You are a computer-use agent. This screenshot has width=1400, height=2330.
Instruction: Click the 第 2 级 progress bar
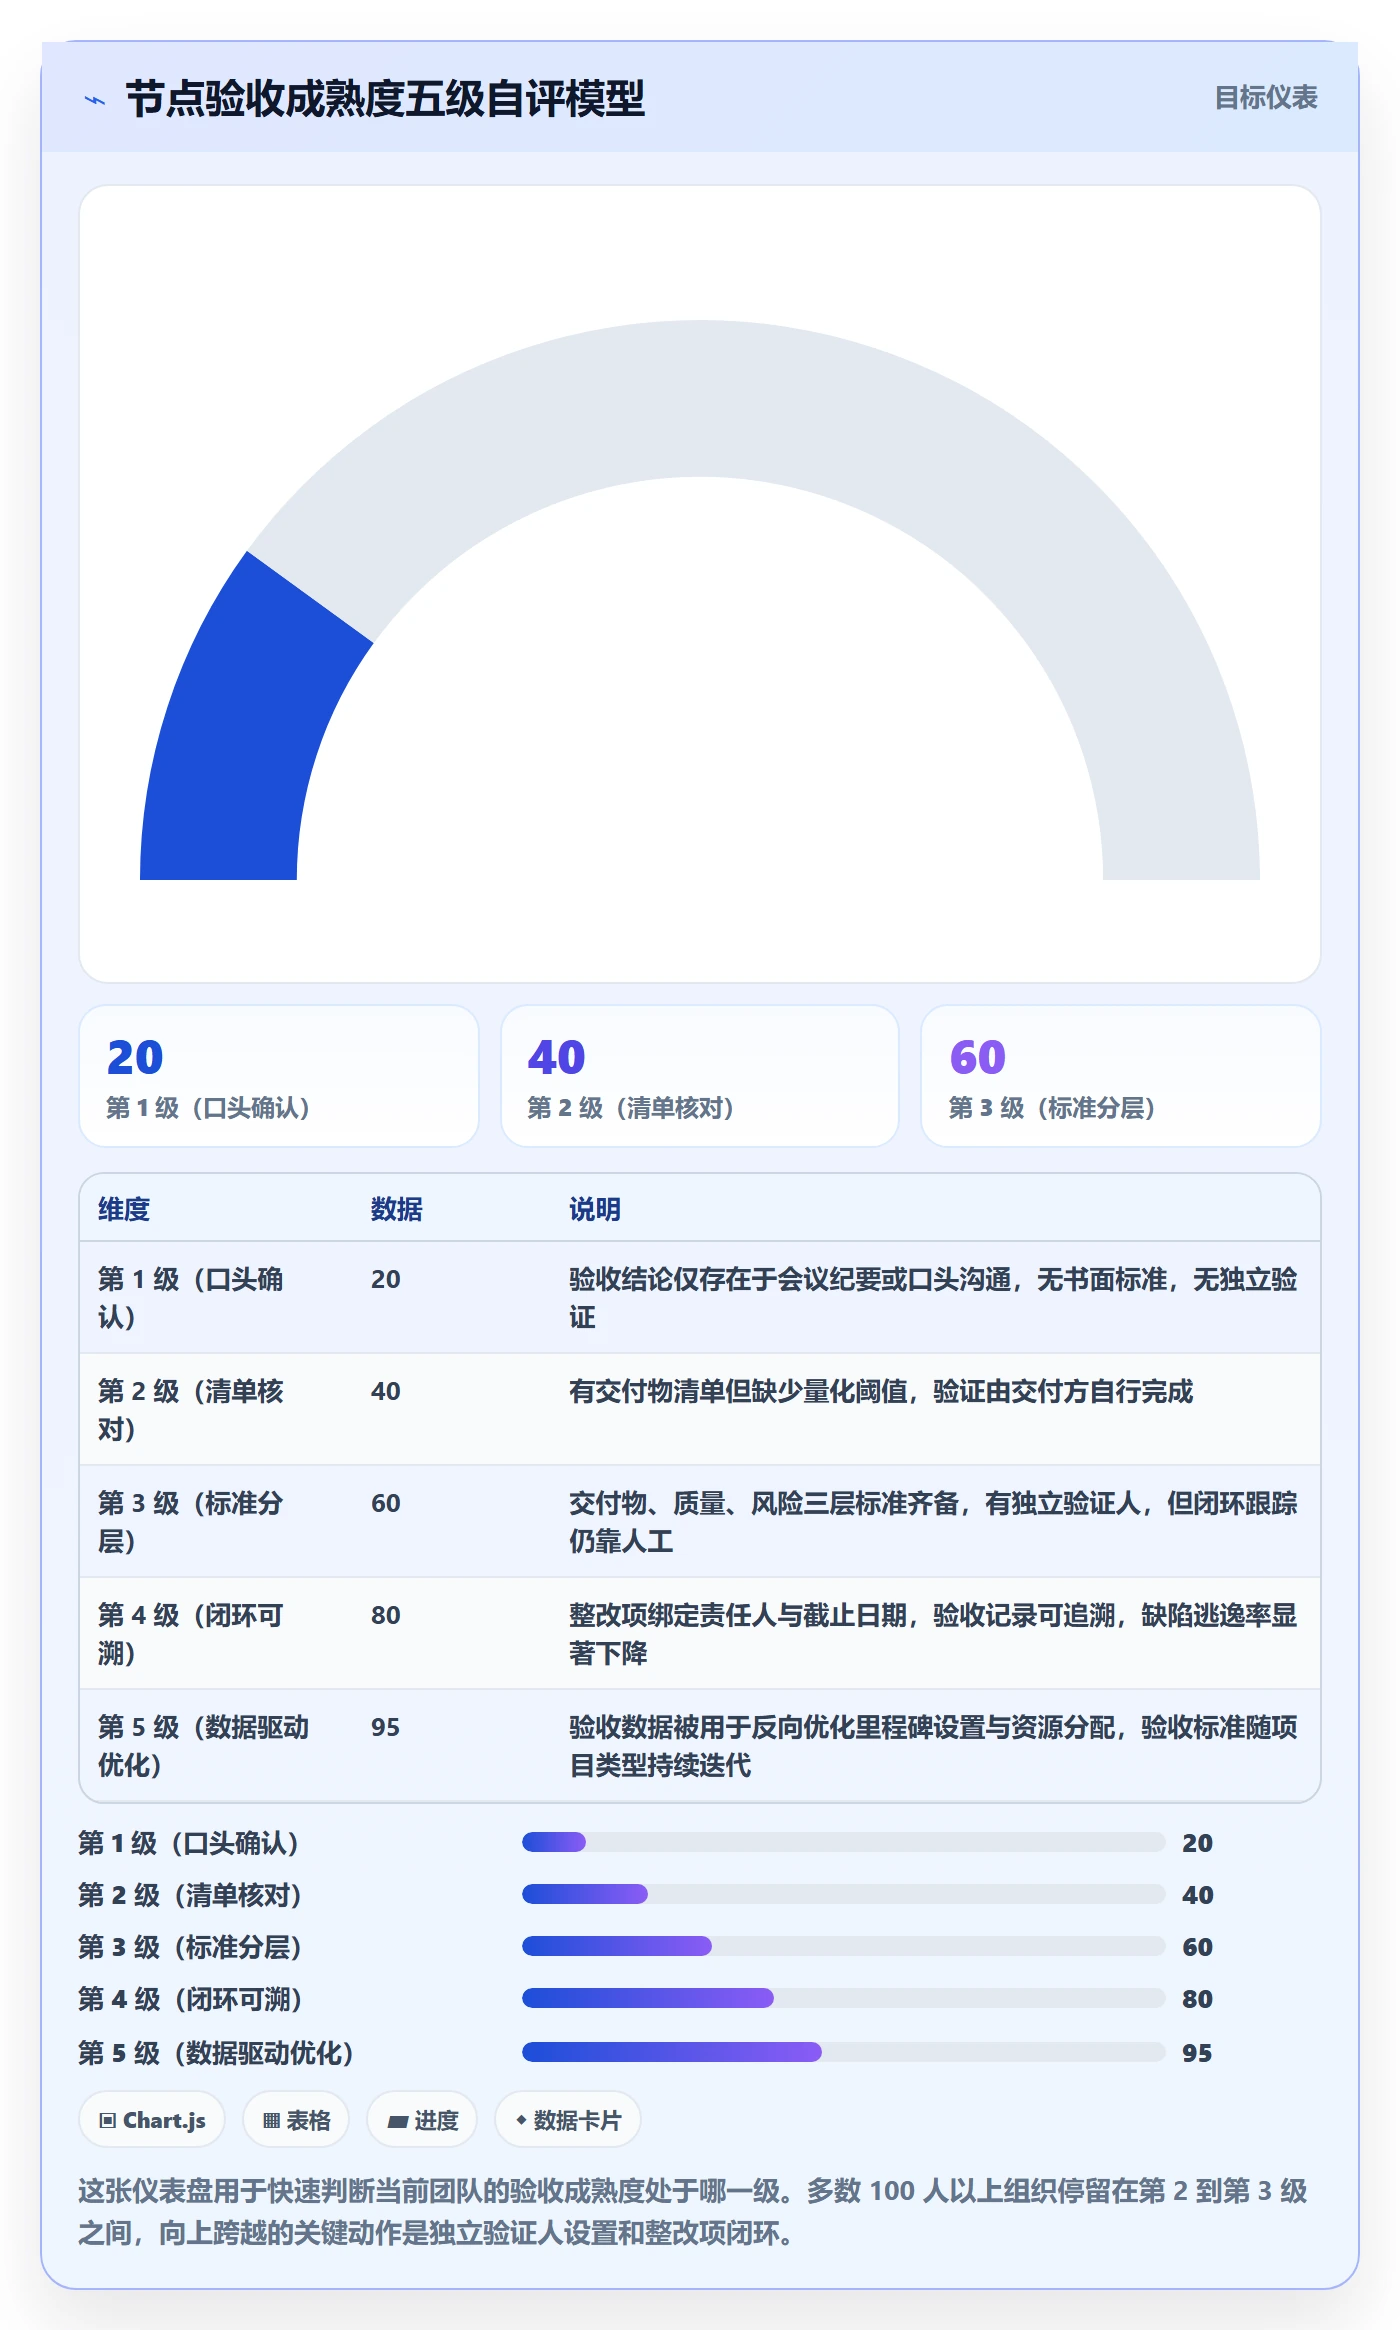(x=843, y=1894)
